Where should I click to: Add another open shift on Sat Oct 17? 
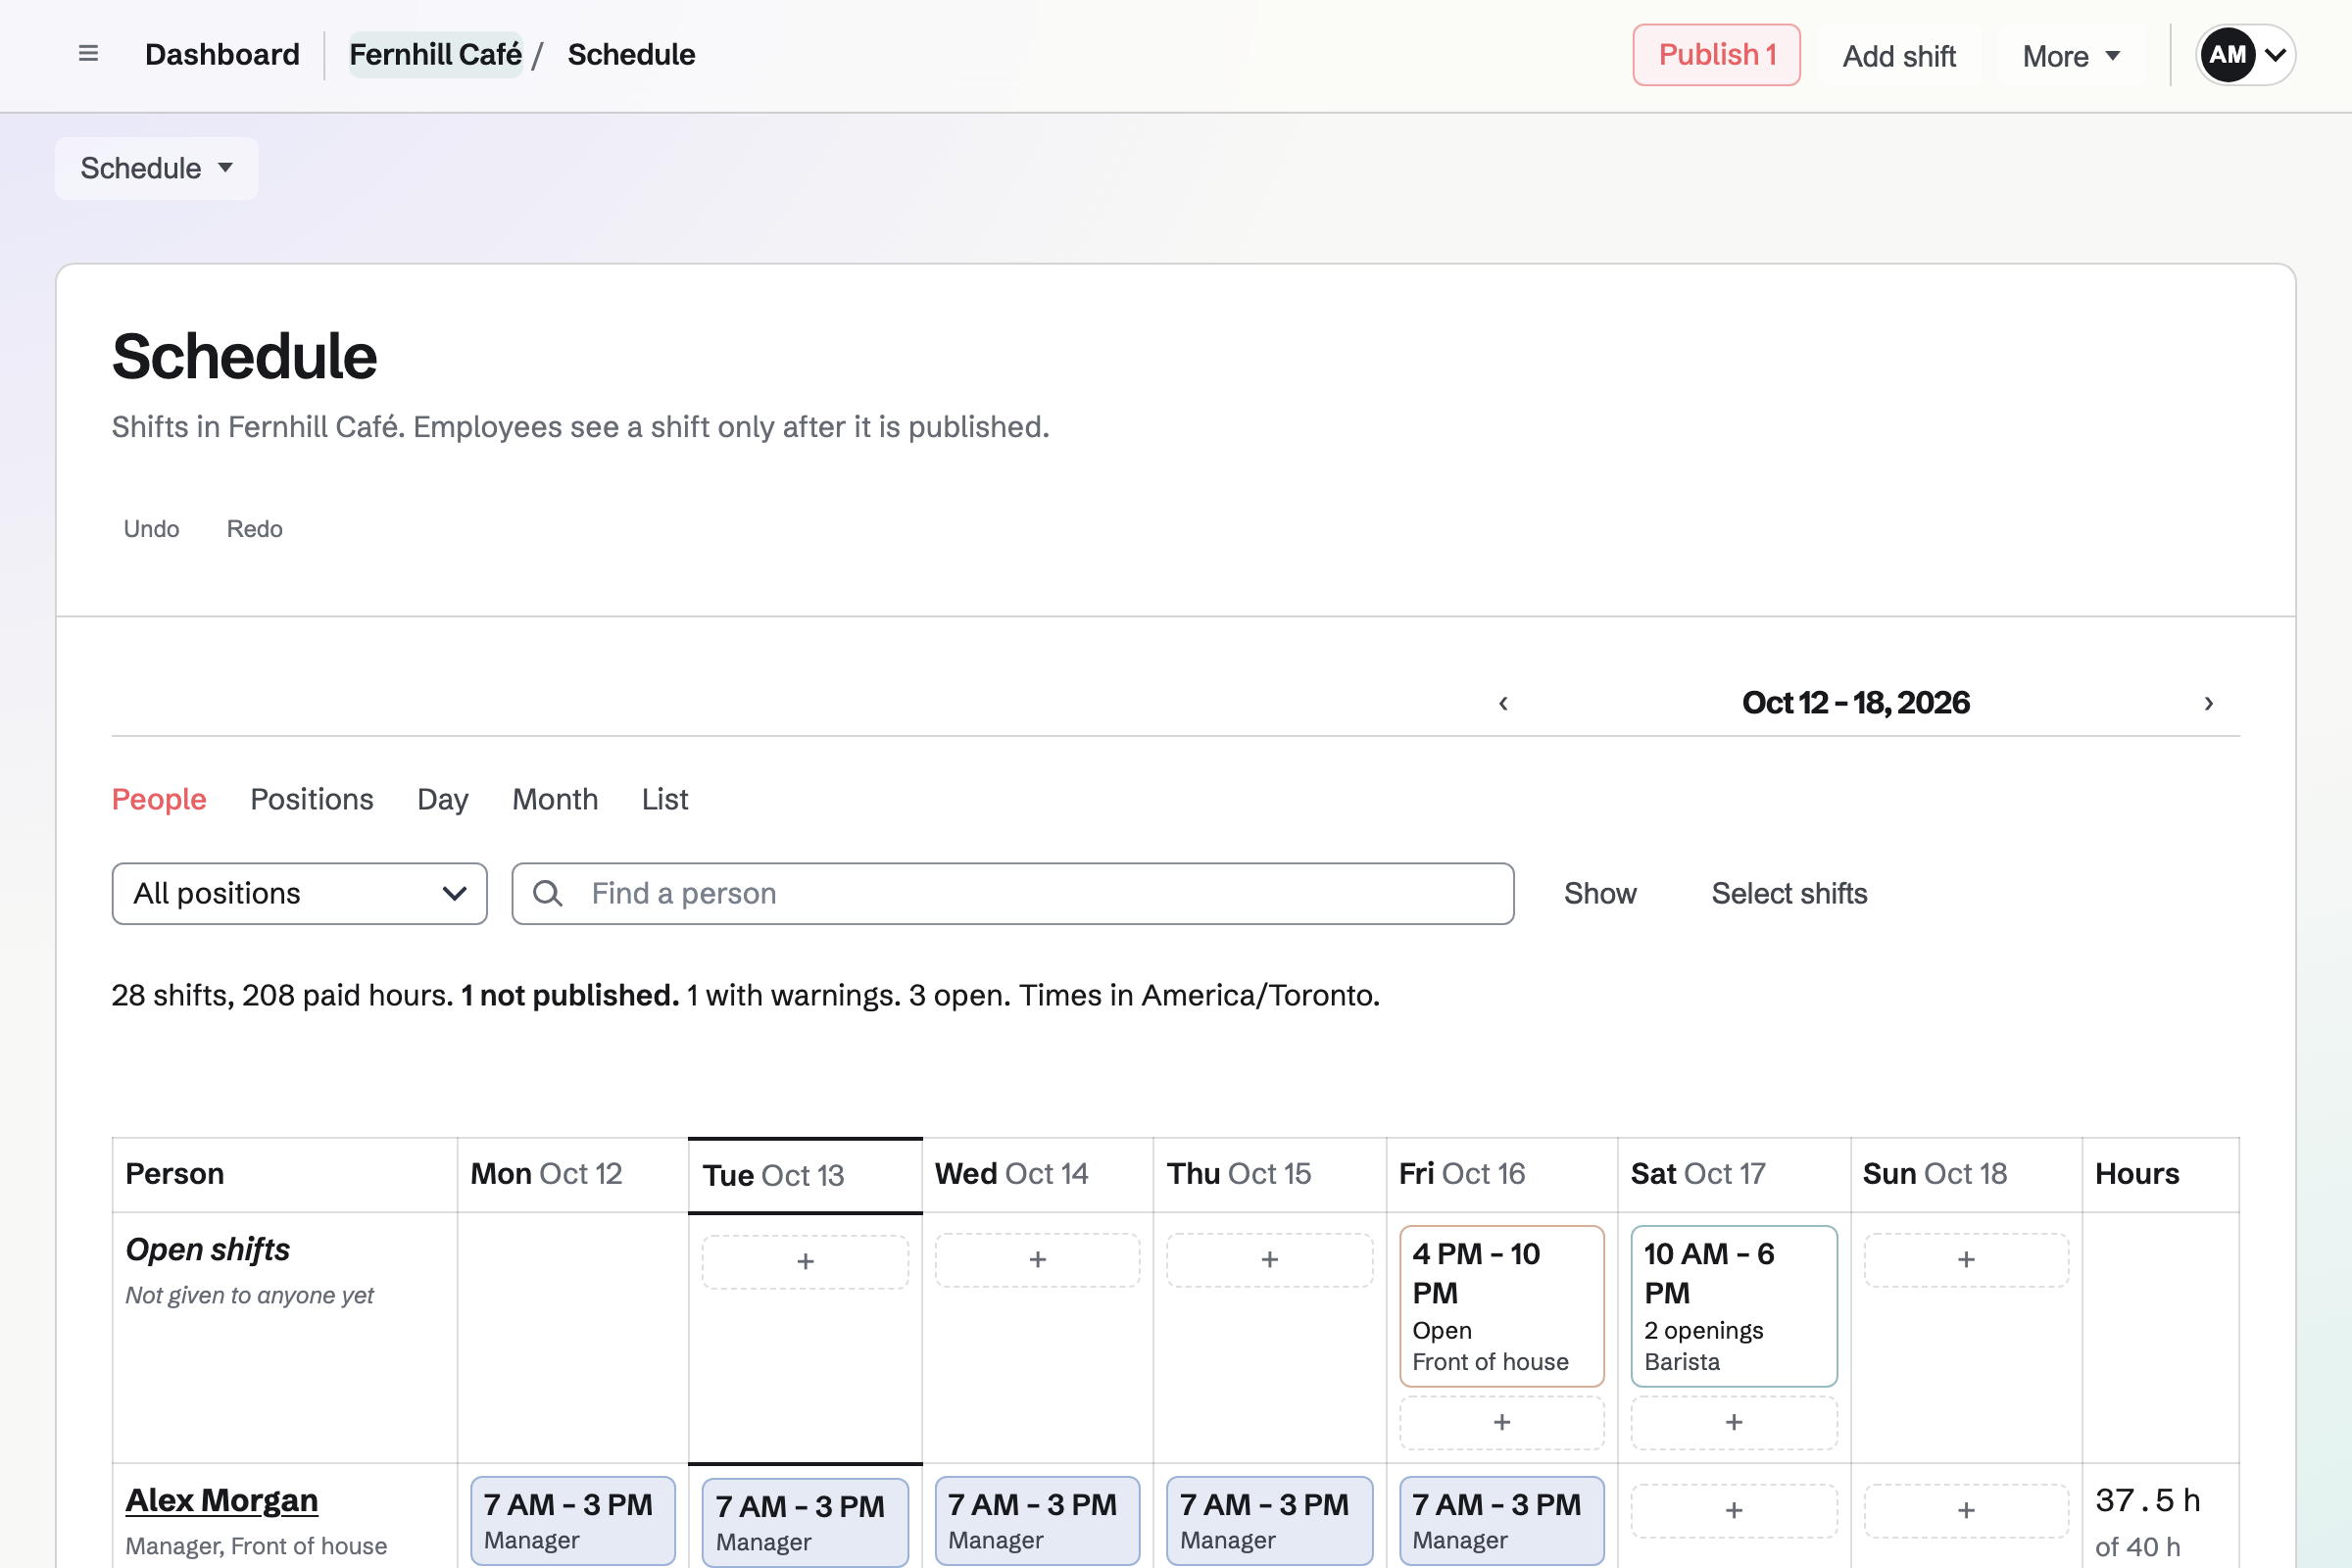coord(1734,1422)
